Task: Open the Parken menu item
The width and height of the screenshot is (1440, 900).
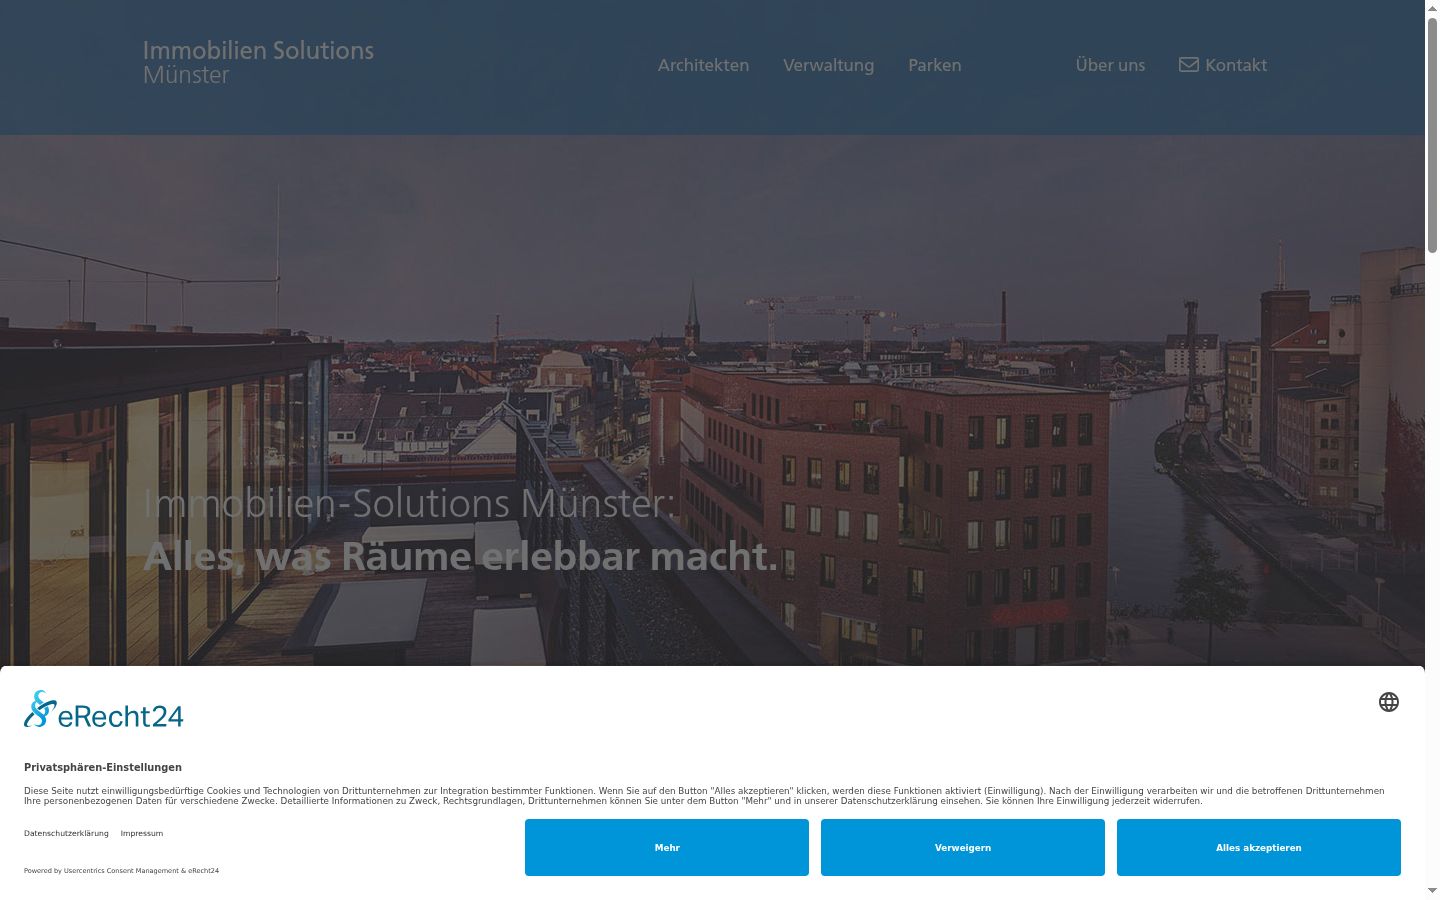Action: point(934,65)
